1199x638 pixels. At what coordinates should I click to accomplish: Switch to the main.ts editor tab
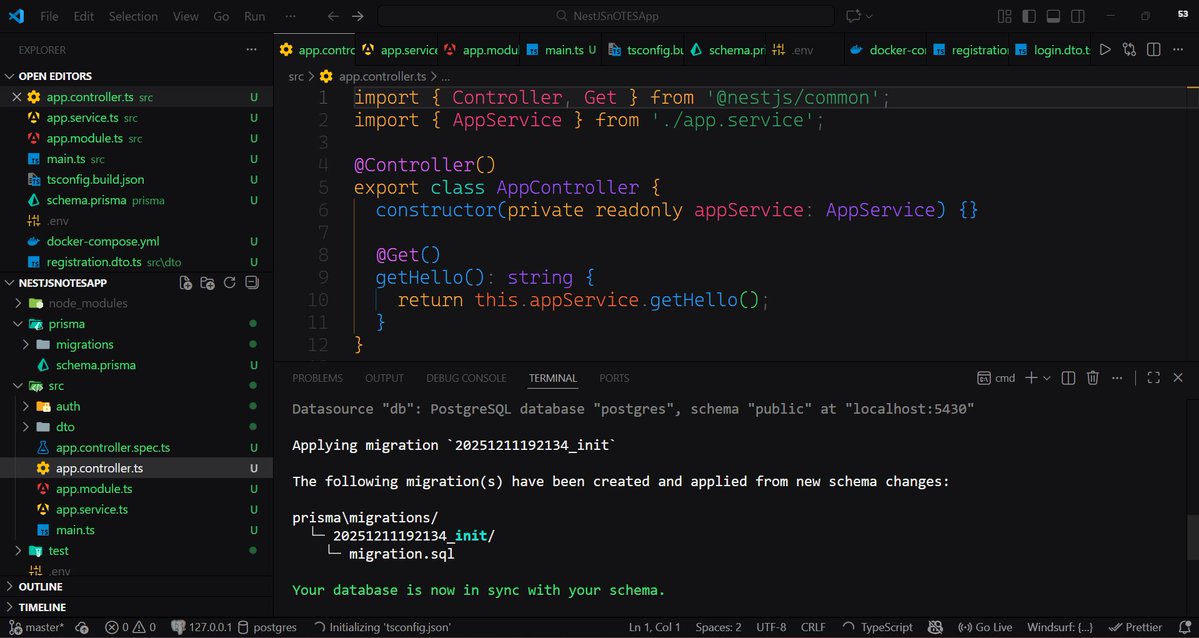[x=562, y=50]
